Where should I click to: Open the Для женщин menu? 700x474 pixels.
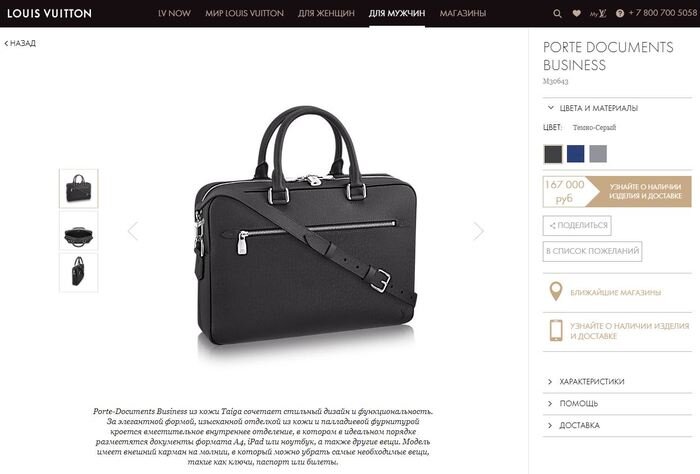(326, 13)
